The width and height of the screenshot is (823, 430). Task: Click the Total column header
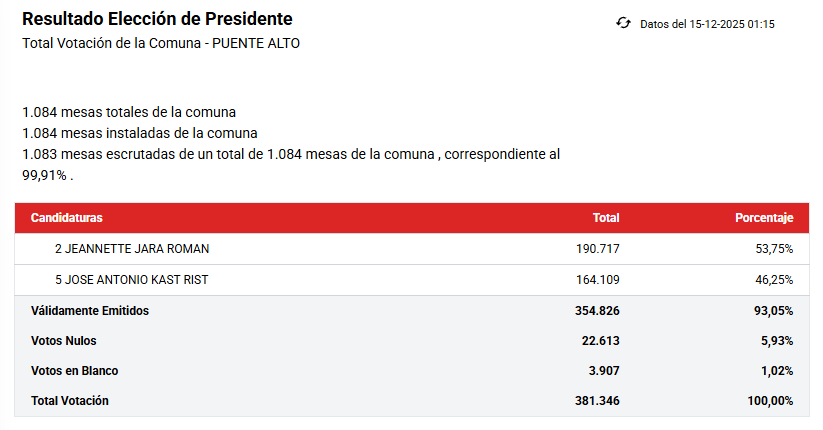pyautogui.click(x=606, y=218)
